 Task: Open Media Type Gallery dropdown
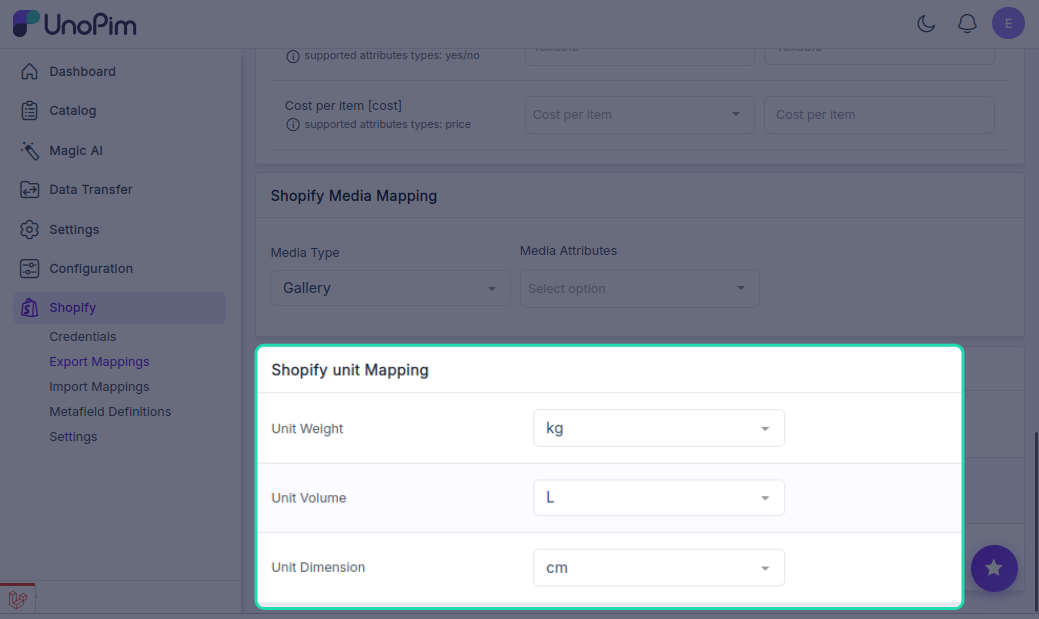[x=390, y=288]
